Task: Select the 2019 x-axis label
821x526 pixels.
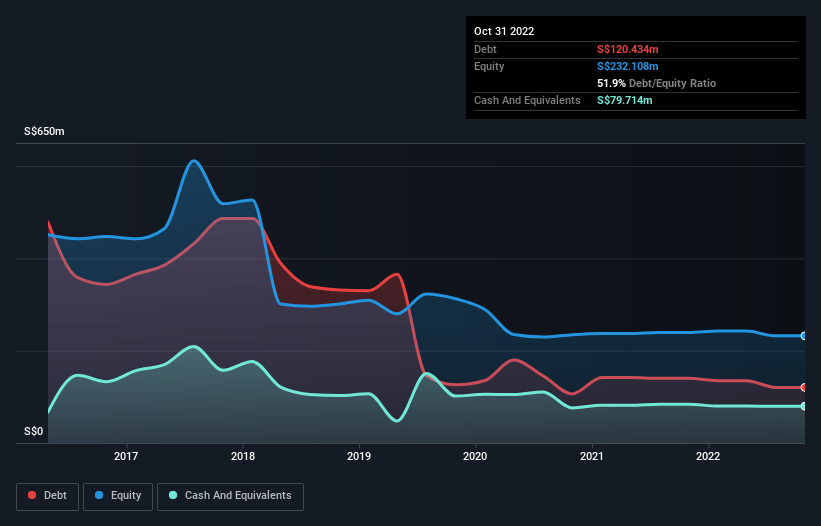Action: tap(359, 456)
